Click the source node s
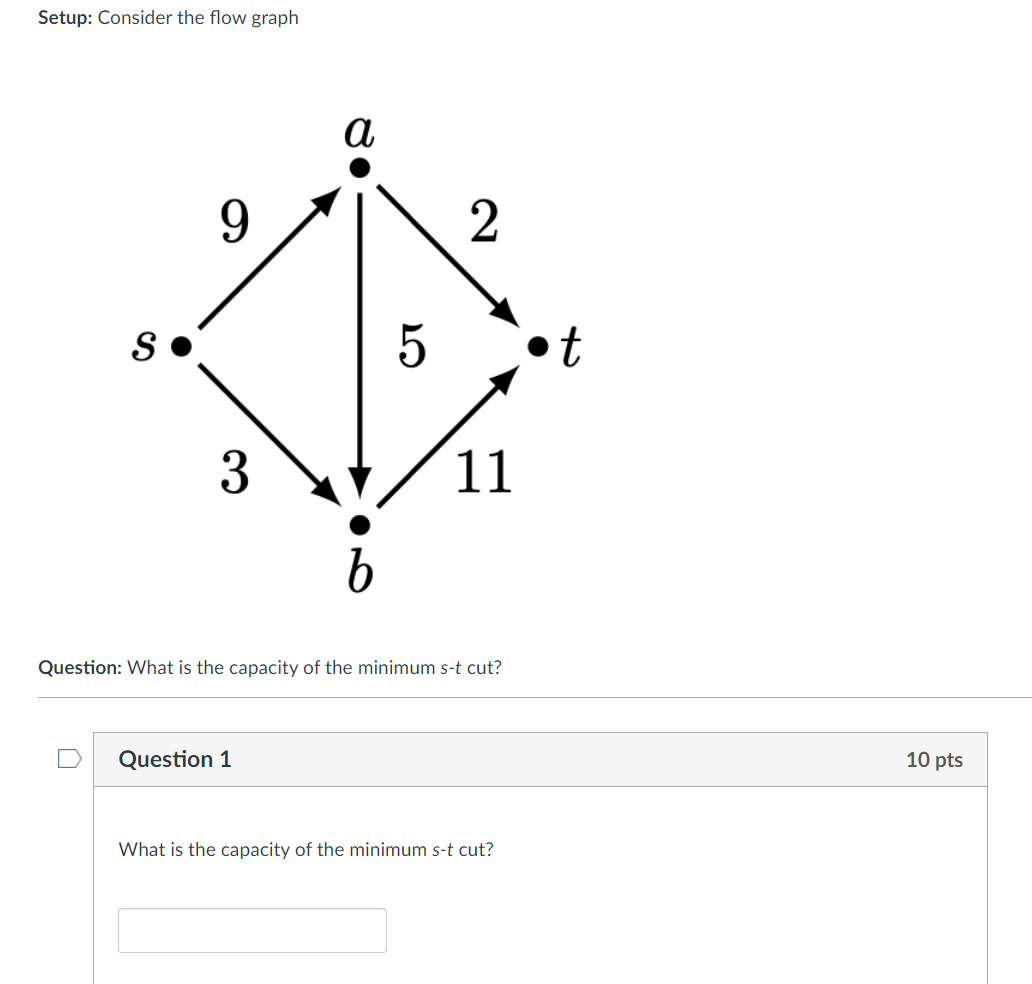 [x=179, y=346]
